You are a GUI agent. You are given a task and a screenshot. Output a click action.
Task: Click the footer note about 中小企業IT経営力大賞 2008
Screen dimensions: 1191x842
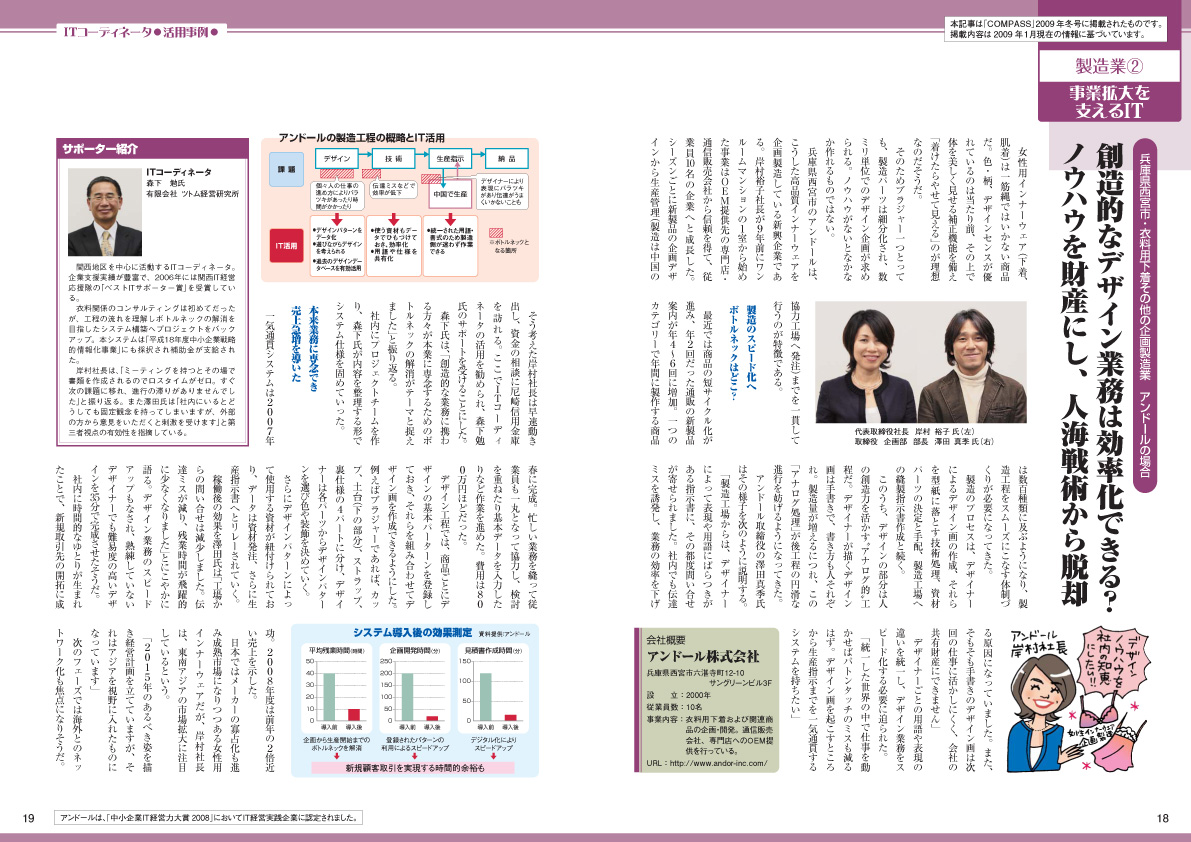(208, 818)
